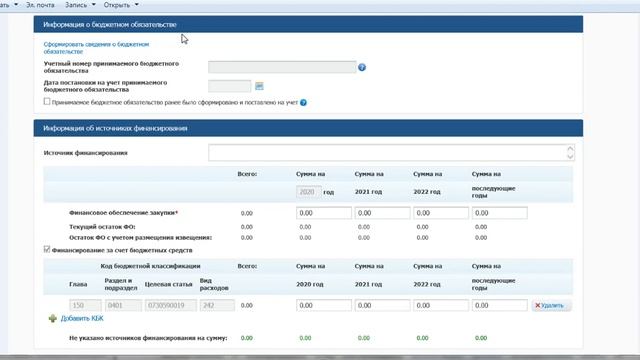Image resolution: width=640 pixels, height=360 pixels.
Task: Click the Учетный номер бюджетного обязательства field
Action: click(282, 67)
